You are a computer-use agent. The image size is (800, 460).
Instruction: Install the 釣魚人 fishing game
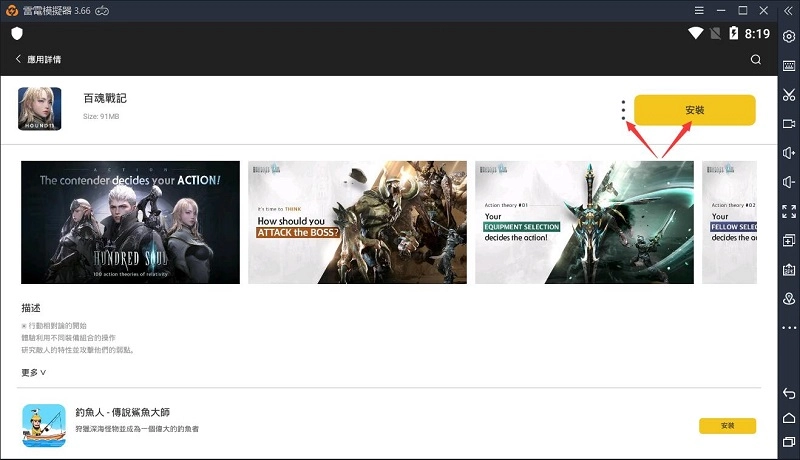727,426
